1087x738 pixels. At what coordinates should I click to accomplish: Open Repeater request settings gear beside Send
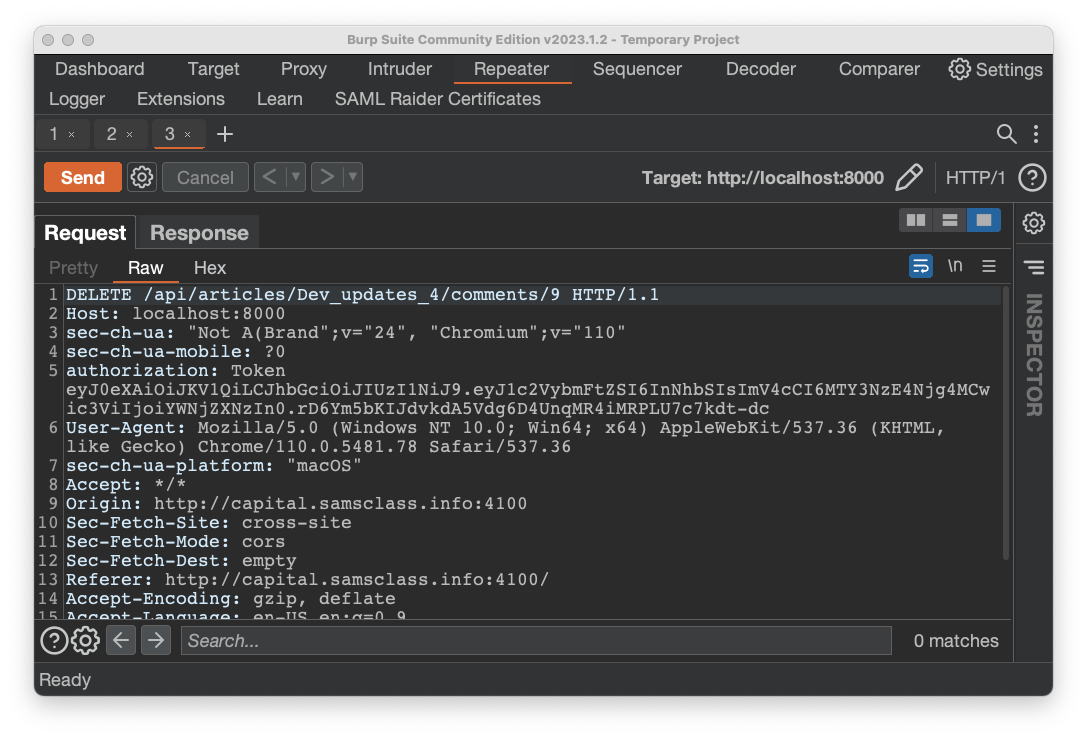tap(142, 177)
